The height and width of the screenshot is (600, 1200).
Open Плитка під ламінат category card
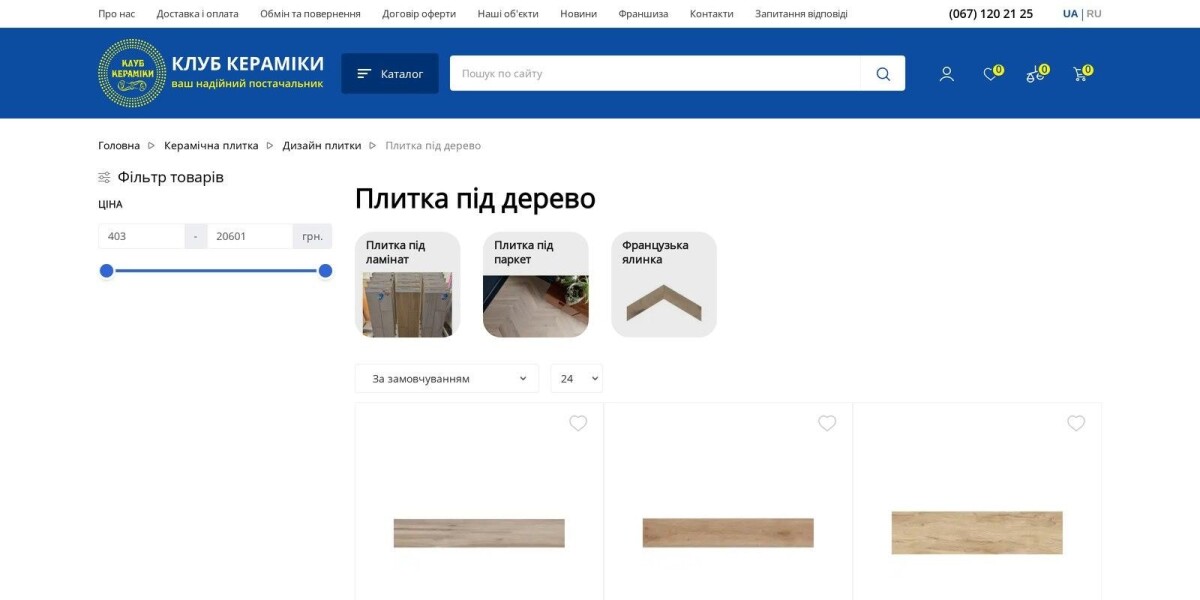408,285
